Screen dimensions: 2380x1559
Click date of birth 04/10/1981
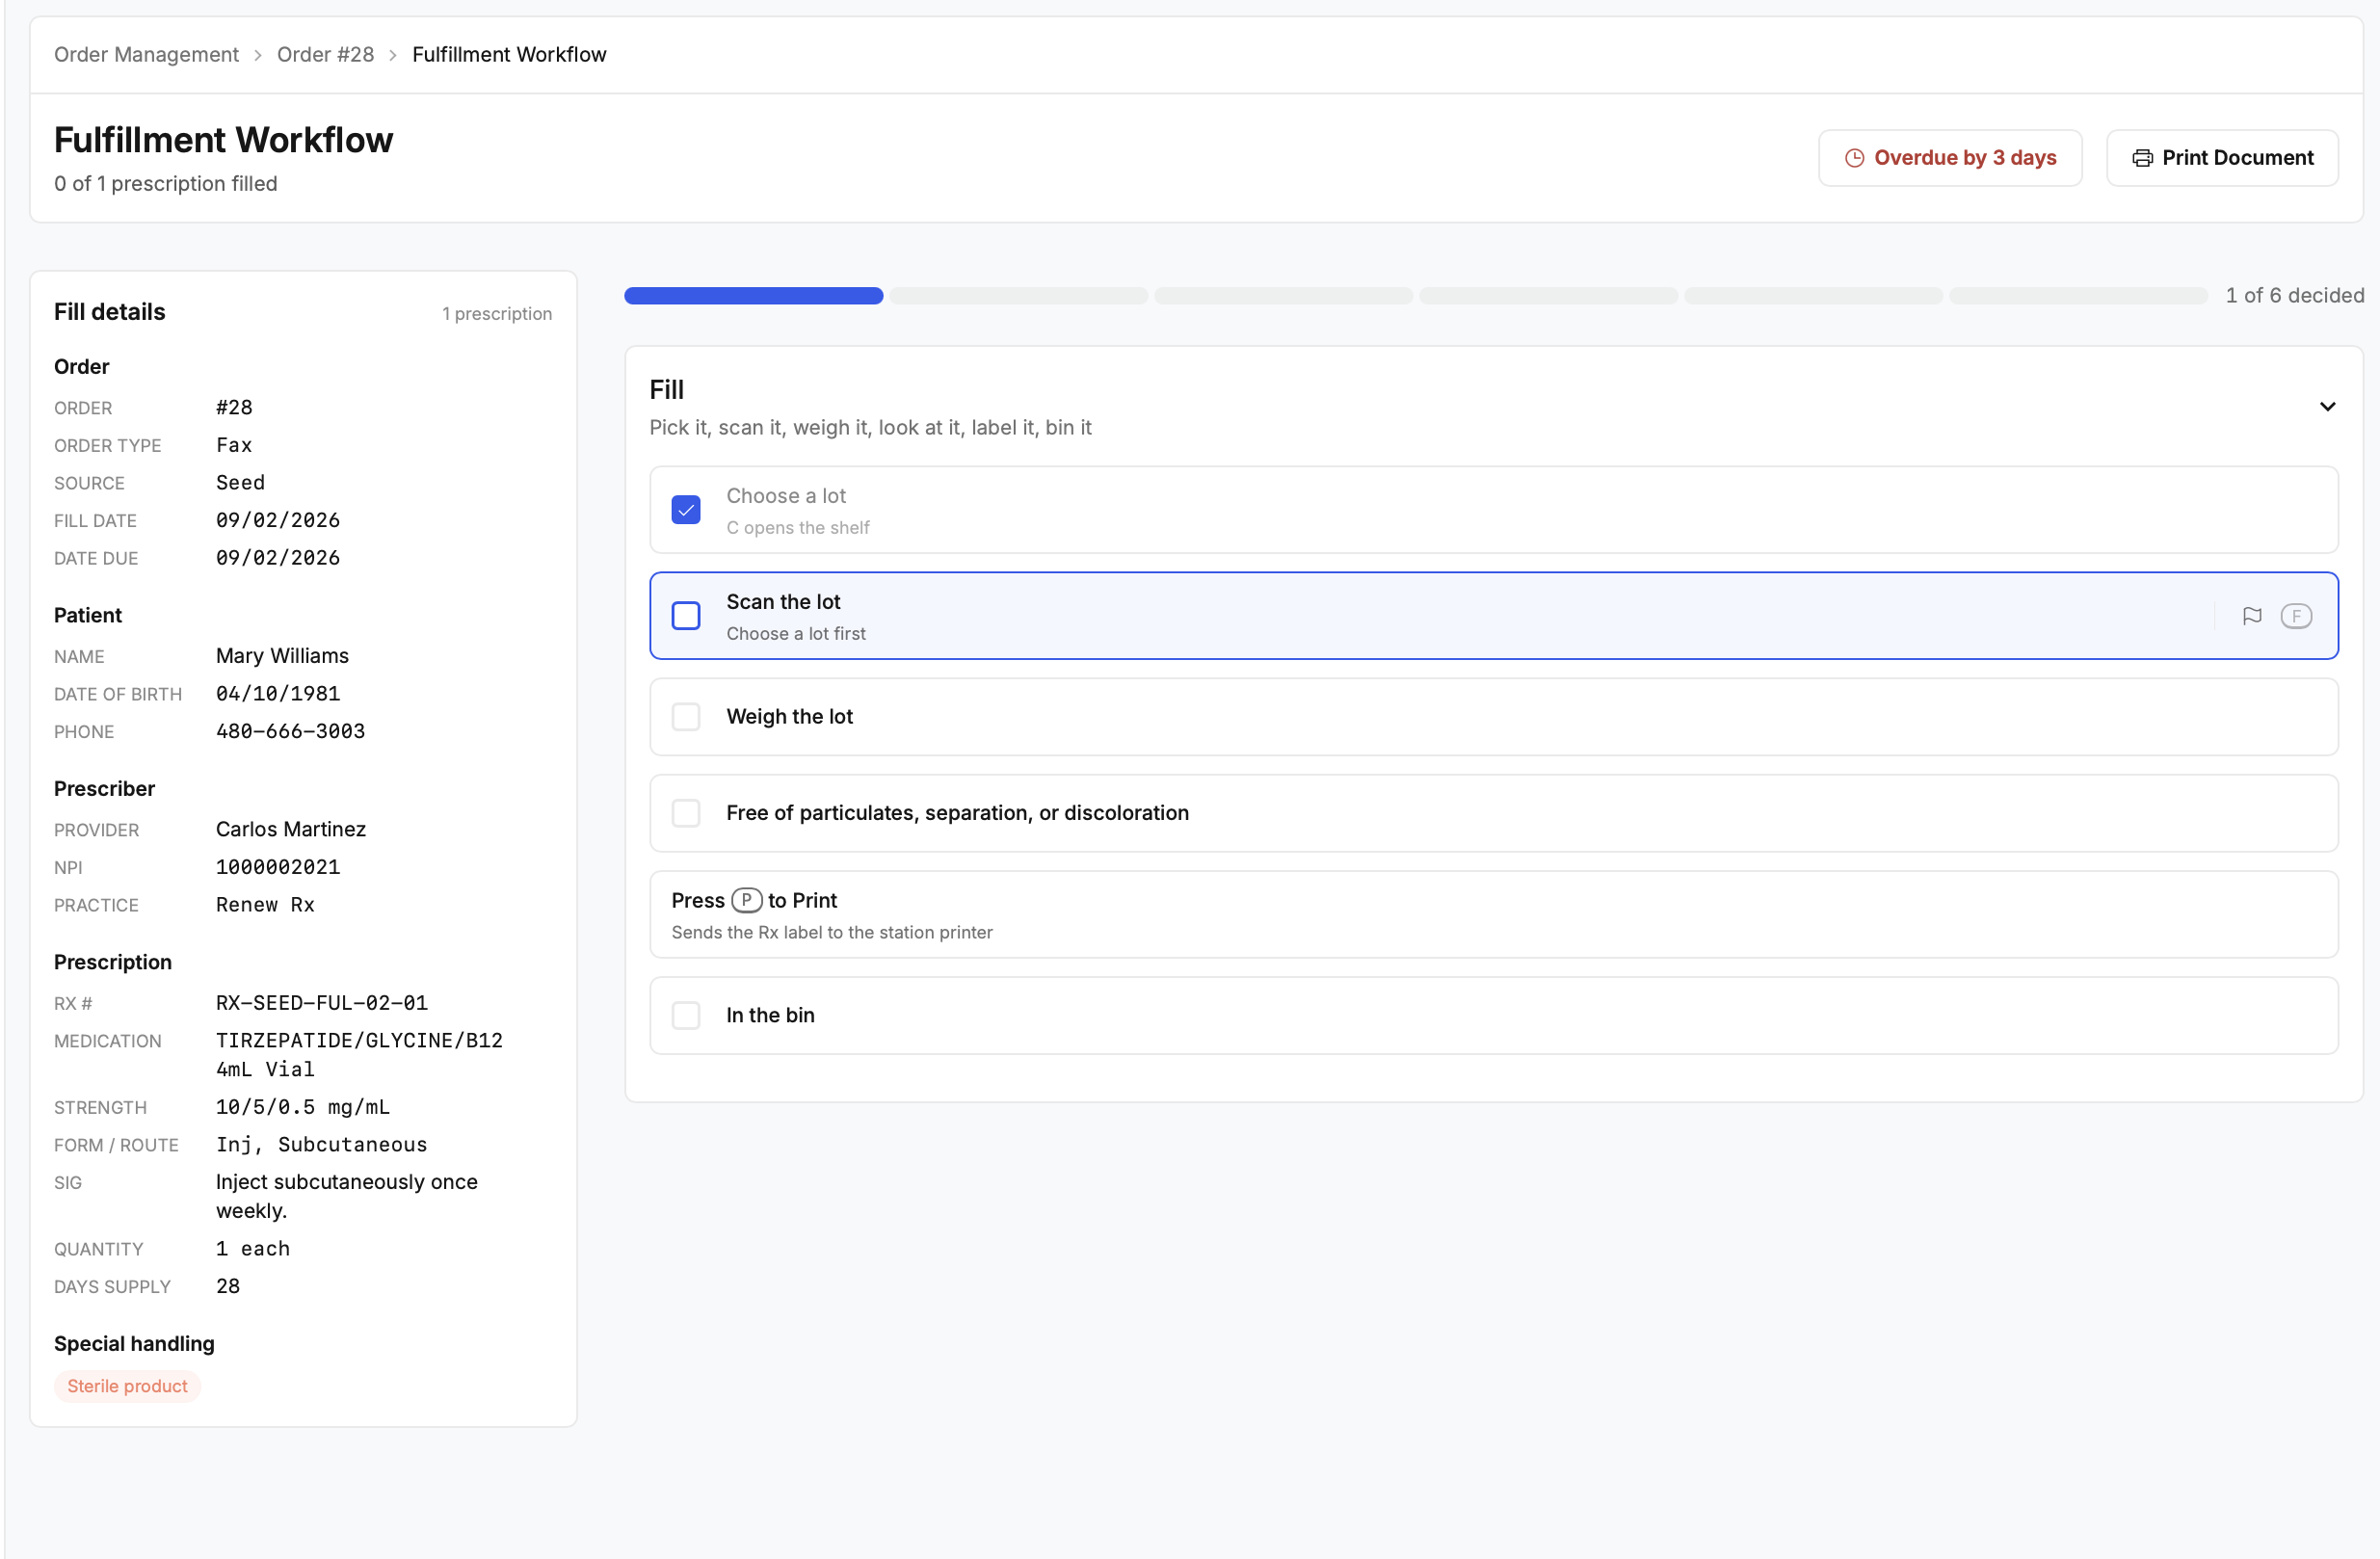pyautogui.click(x=278, y=694)
